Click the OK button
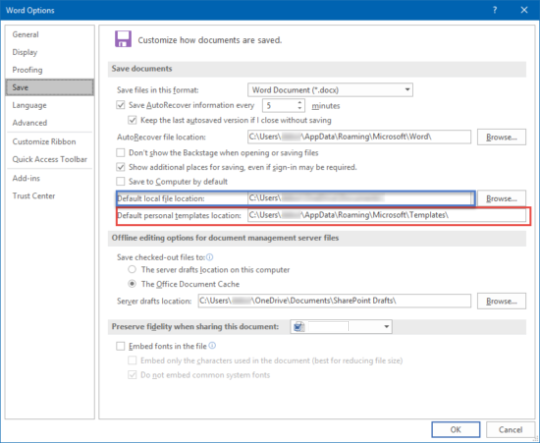The height and width of the screenshot is (443, 540). tap(456, 430)
